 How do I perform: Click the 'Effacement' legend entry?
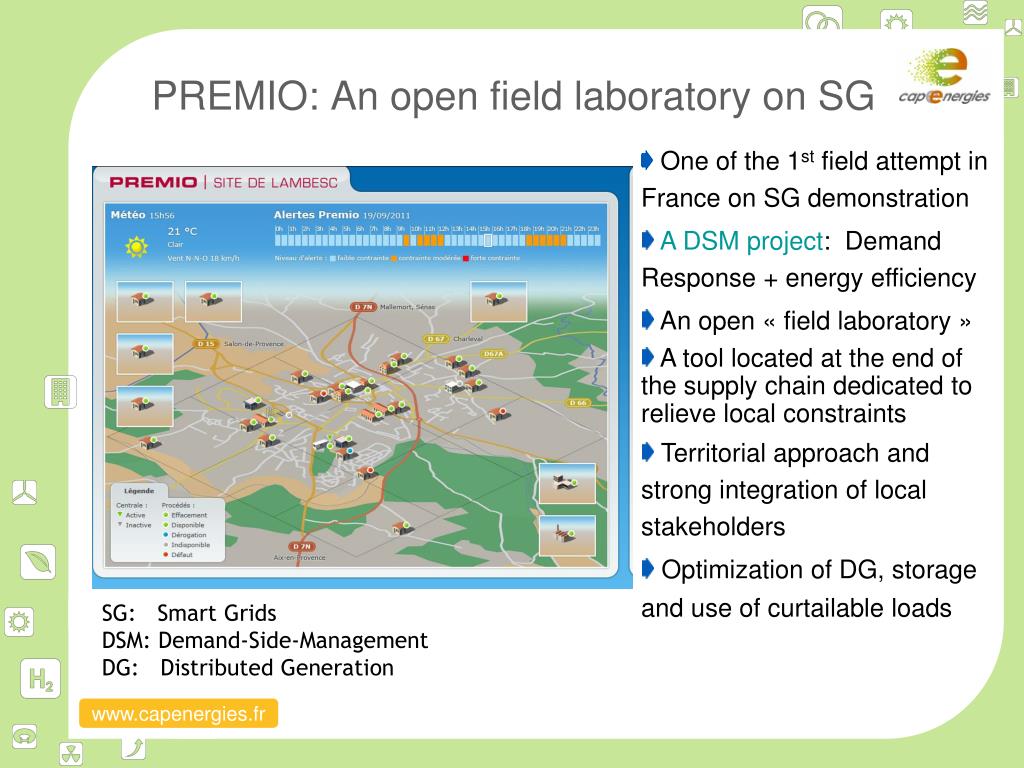tap(185, 515)
